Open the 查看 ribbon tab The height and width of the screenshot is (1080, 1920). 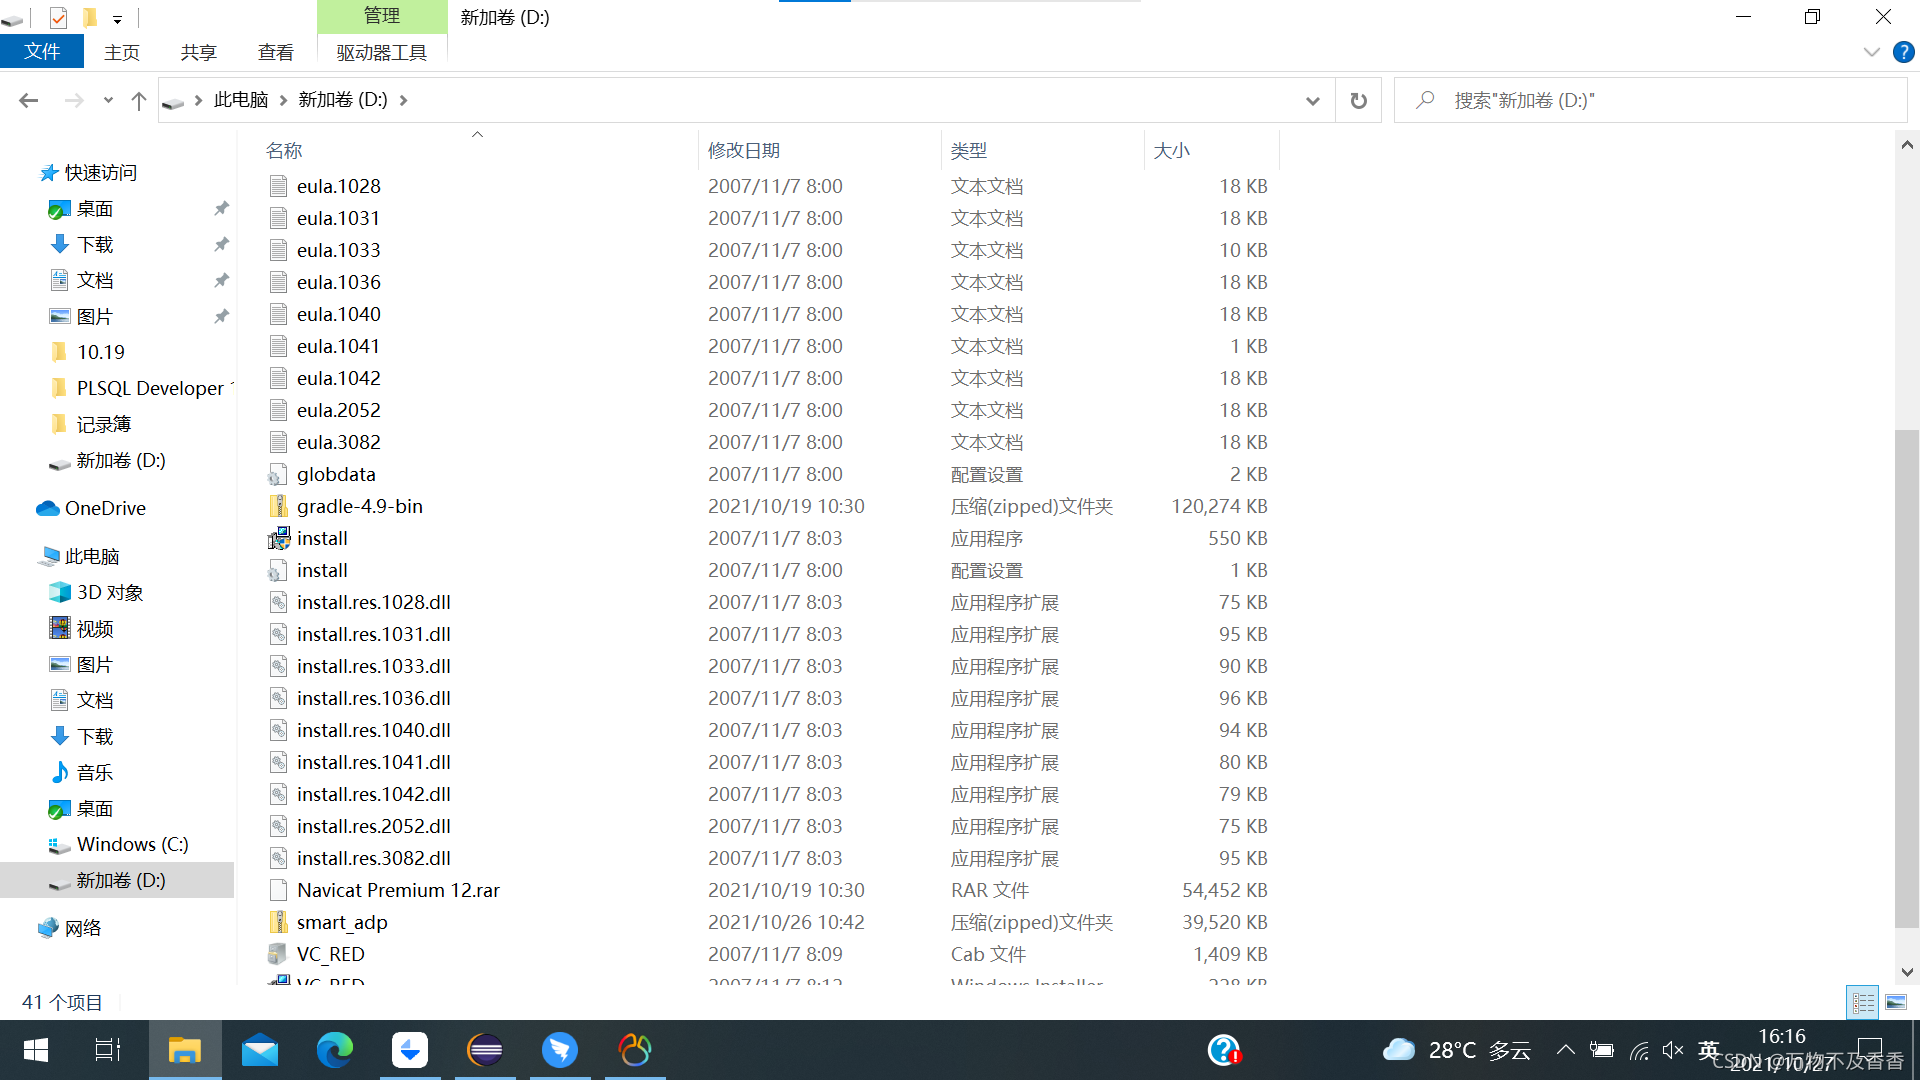pos(275,52)
